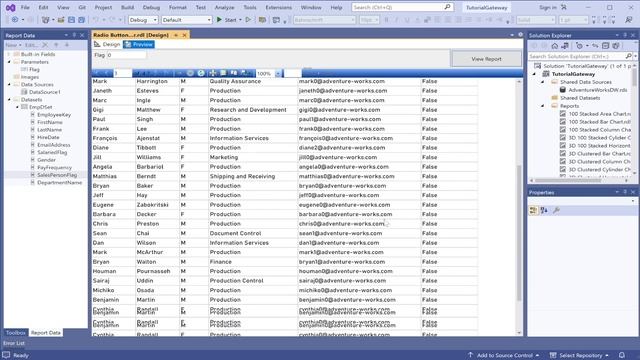
Task: Click the Page Setup icon in the preview toolbar
Action: click(x=234, y=73)
